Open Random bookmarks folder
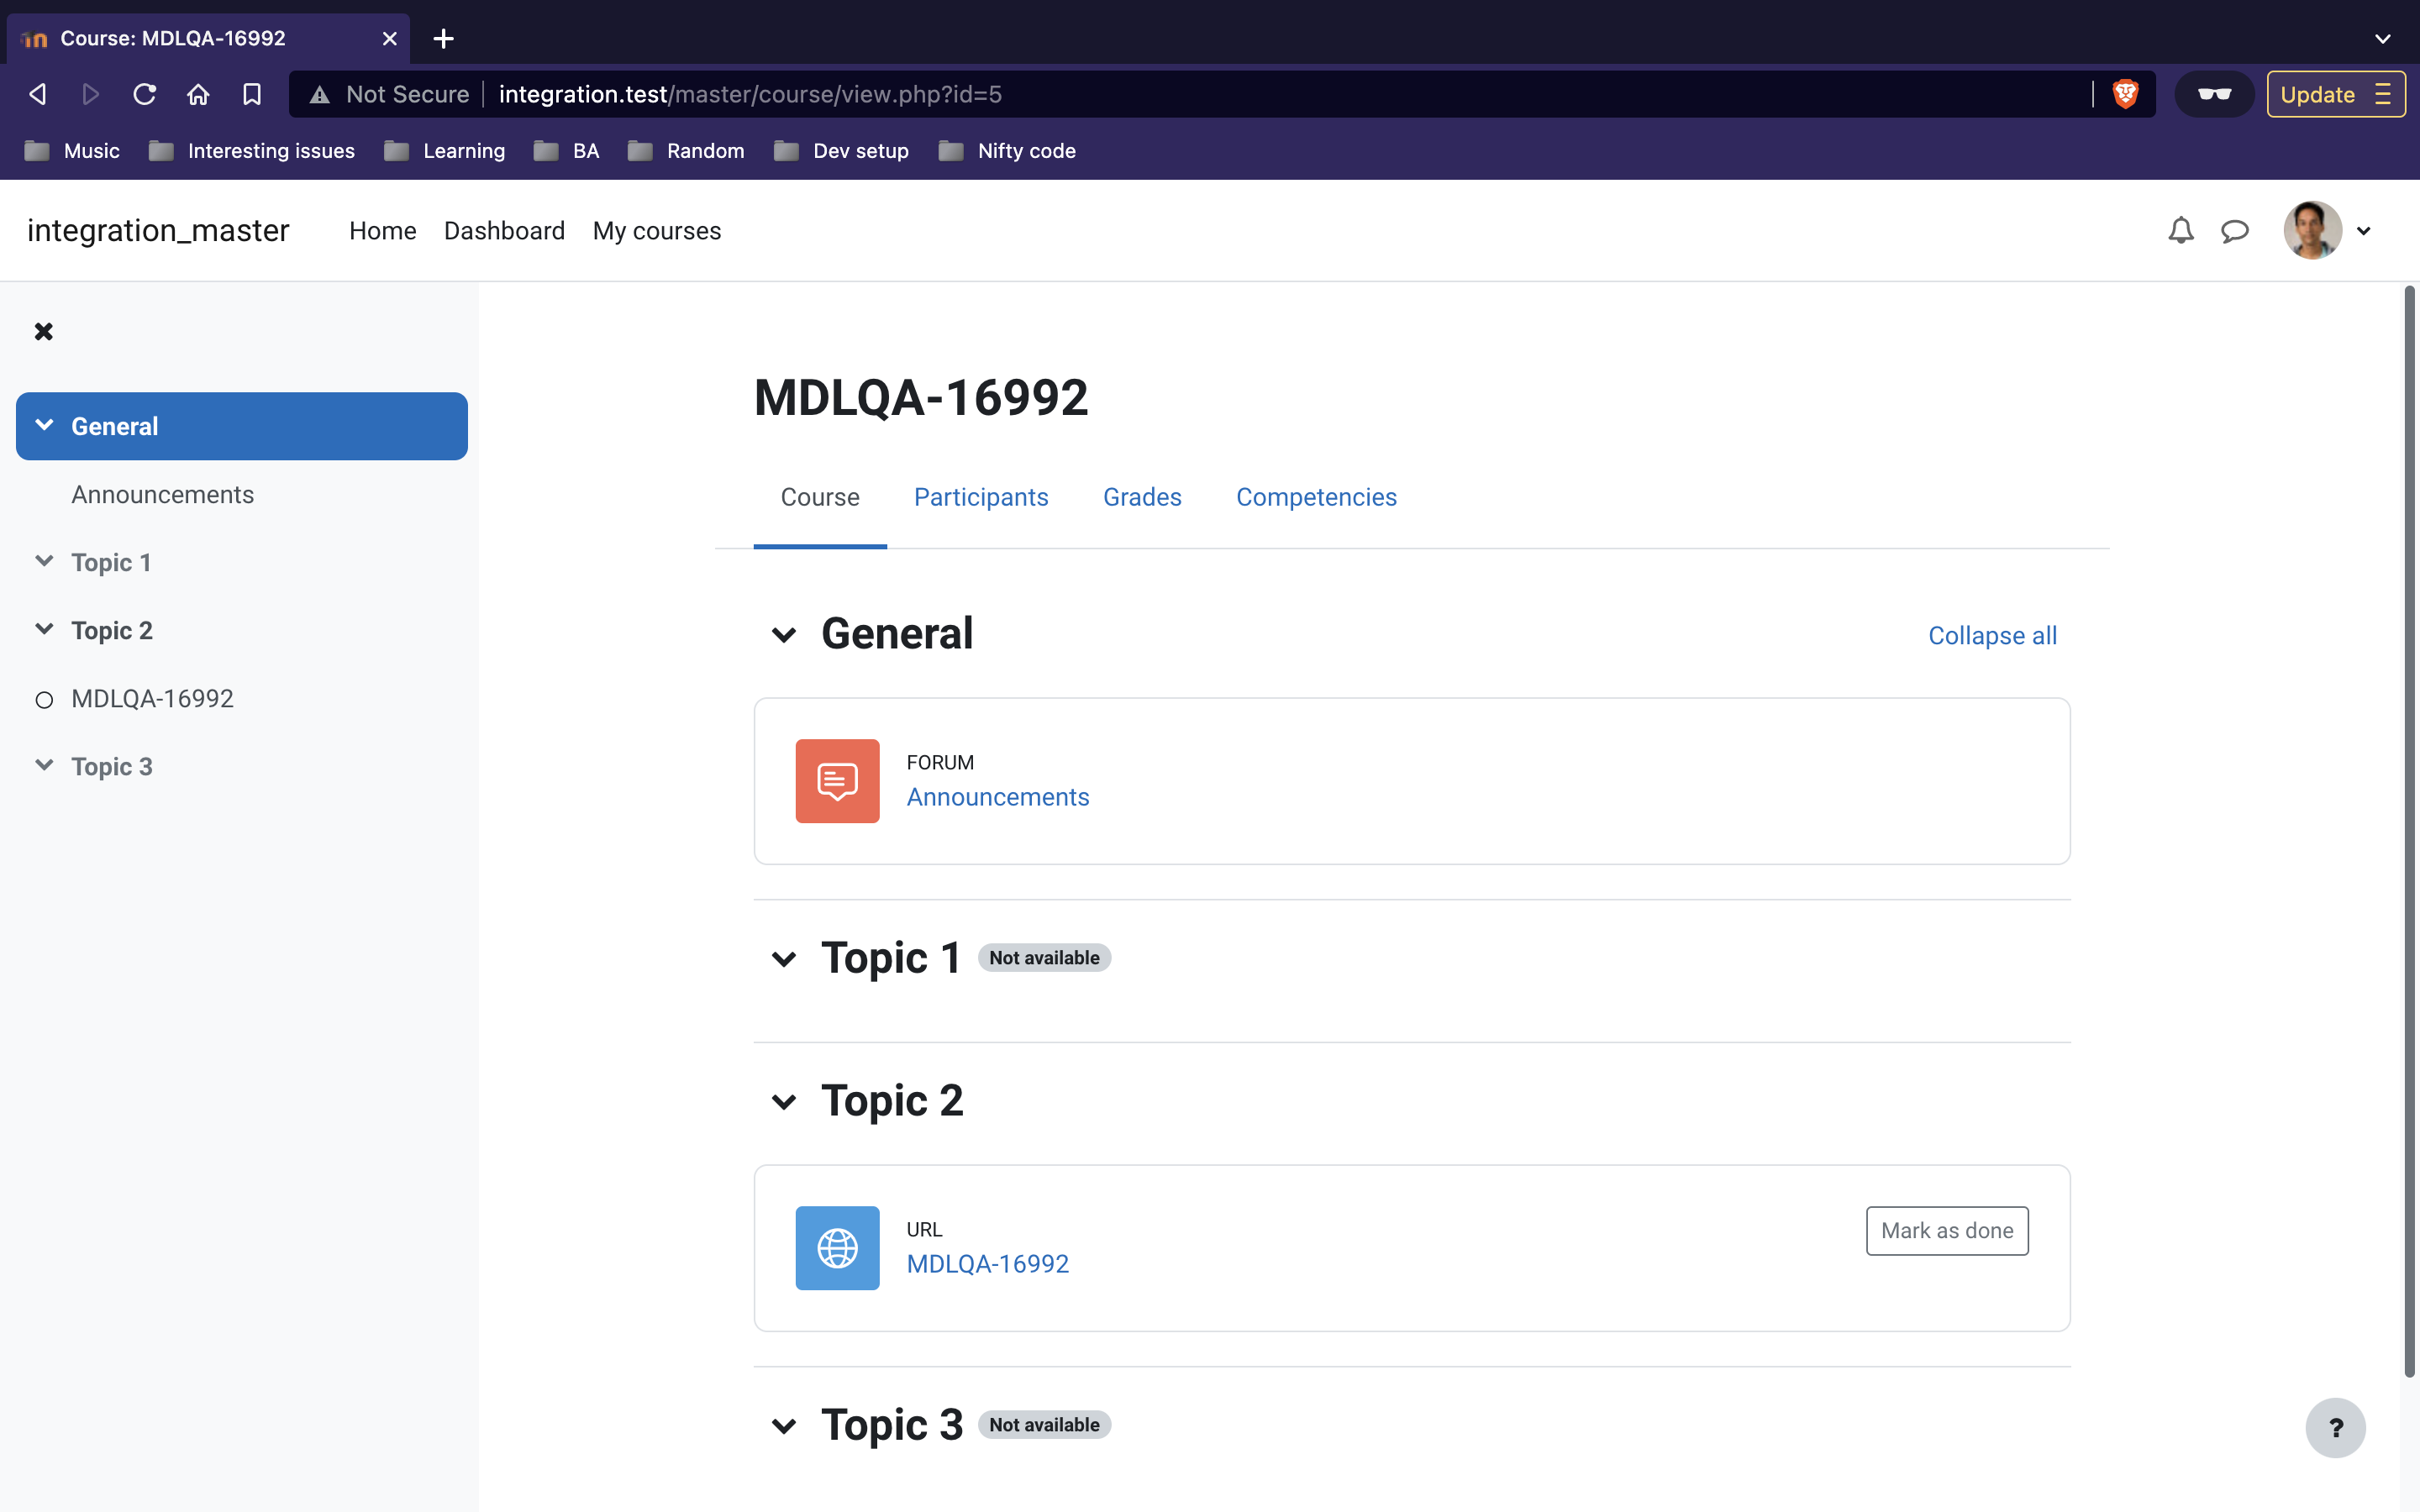The width and height of the screenshot is (2420, 1512). click(686, 150)
